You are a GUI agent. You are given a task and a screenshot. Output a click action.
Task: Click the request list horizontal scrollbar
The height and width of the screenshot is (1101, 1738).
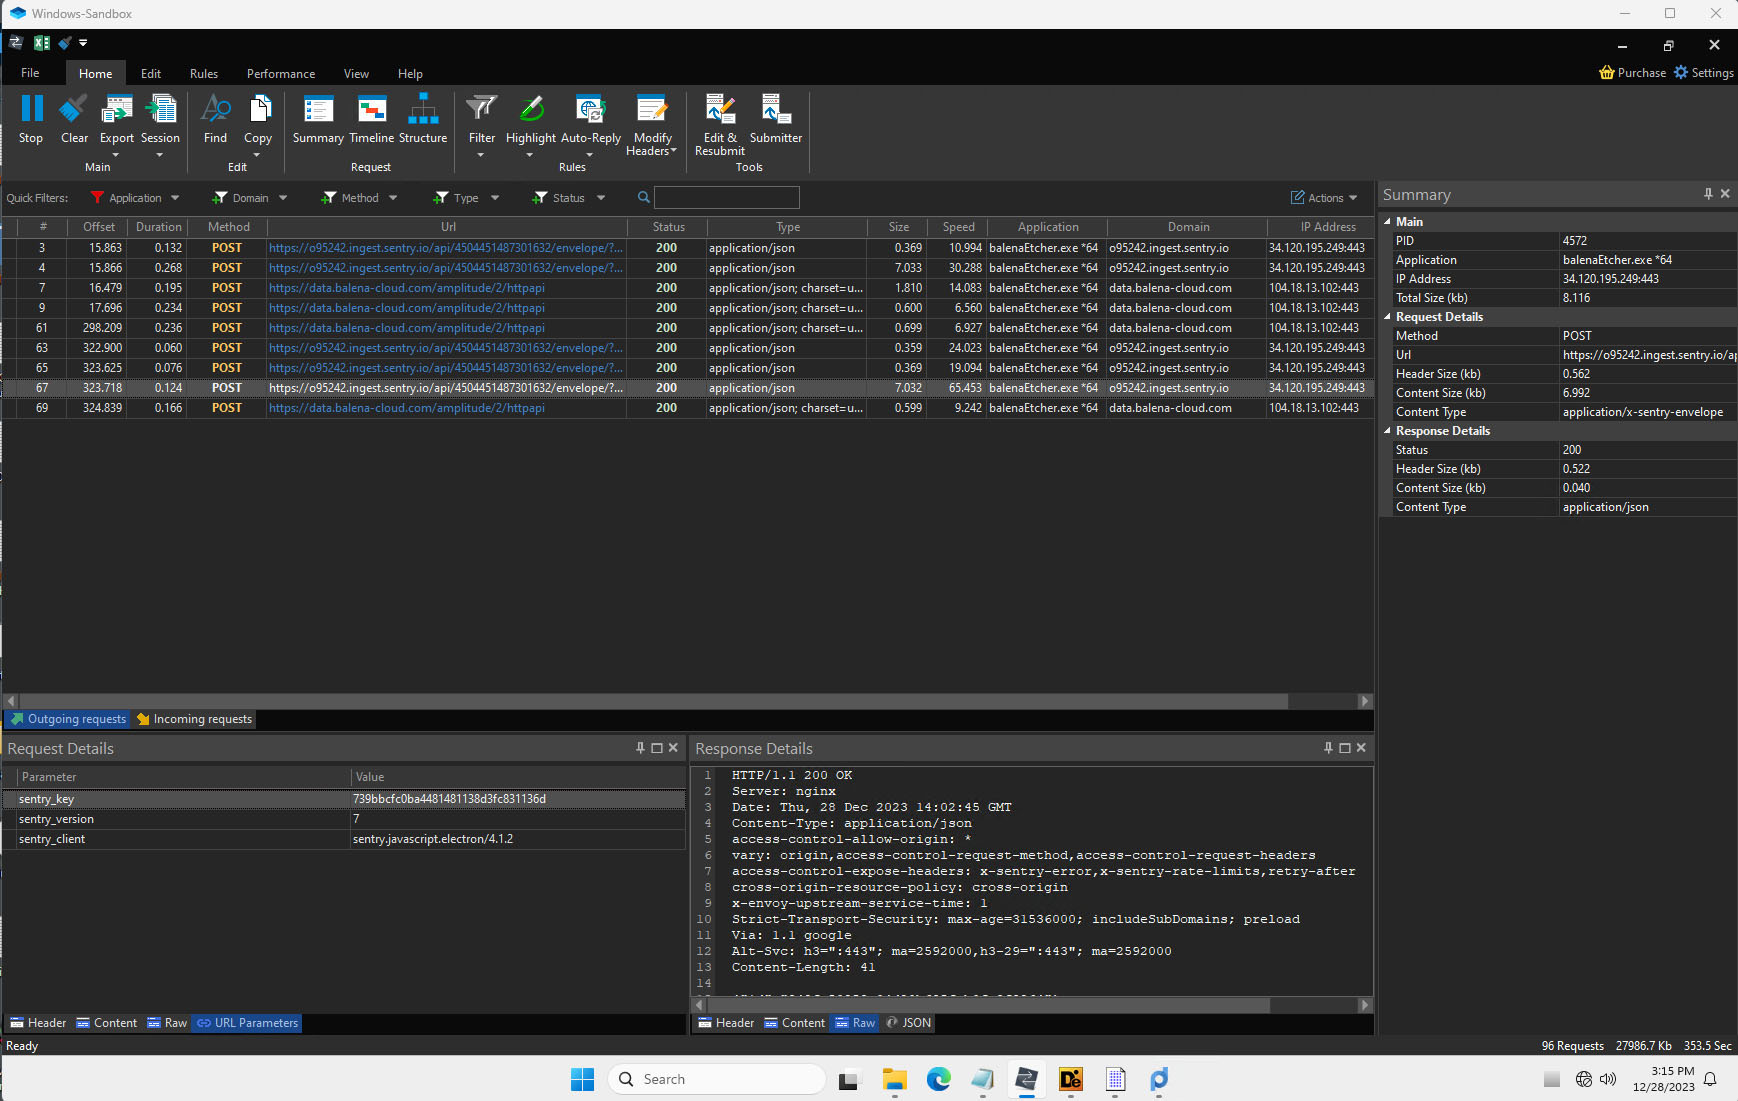coord(652,701)
